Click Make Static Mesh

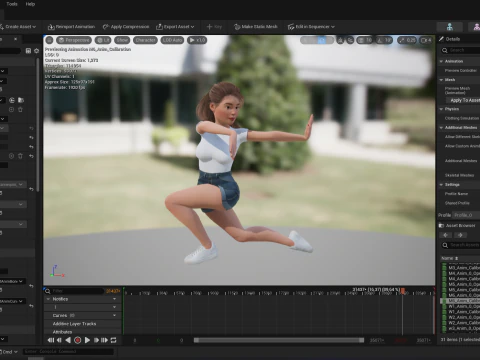(256, 27)
